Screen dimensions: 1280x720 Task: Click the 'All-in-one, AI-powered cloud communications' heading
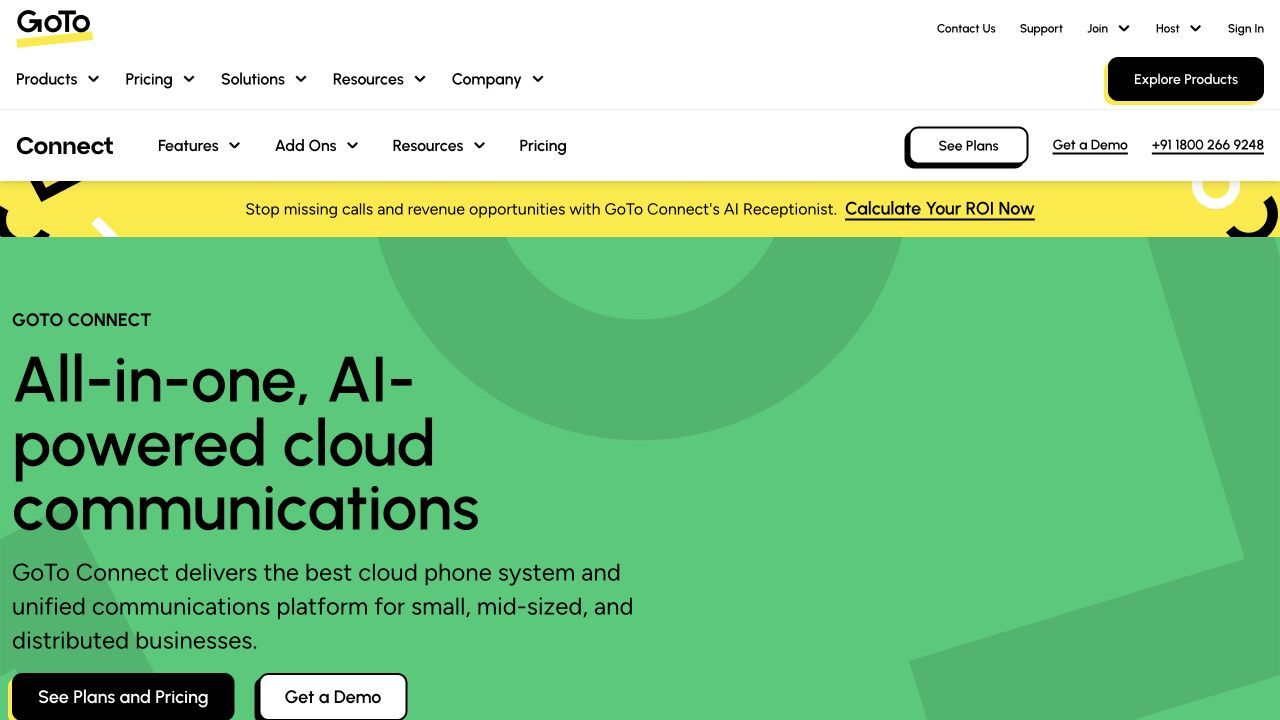tap(246, 444)
